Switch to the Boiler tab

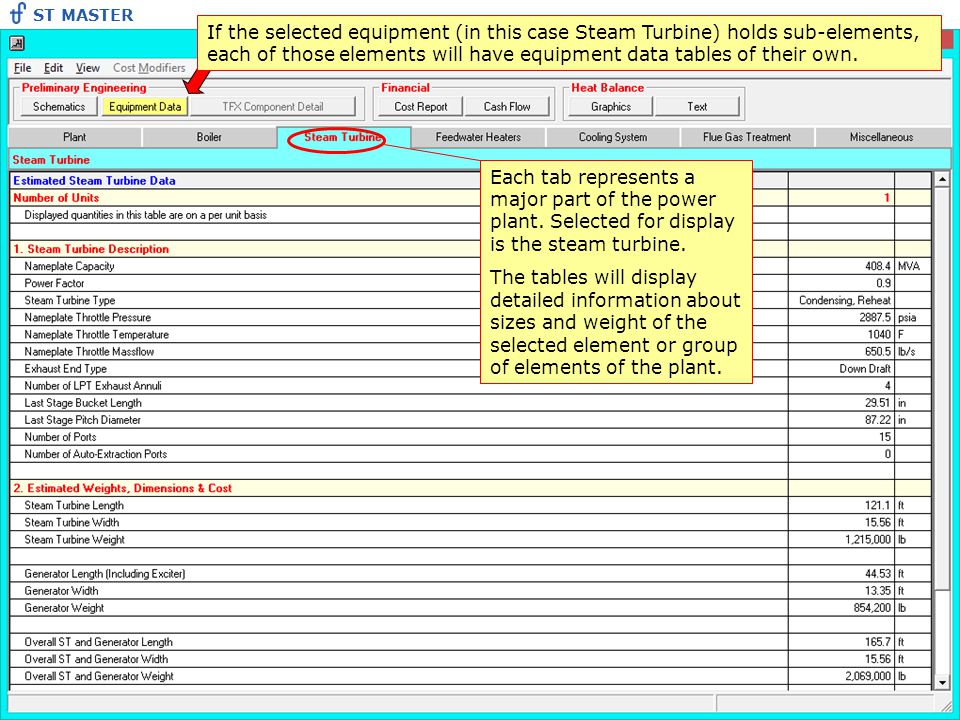[209, 137]
